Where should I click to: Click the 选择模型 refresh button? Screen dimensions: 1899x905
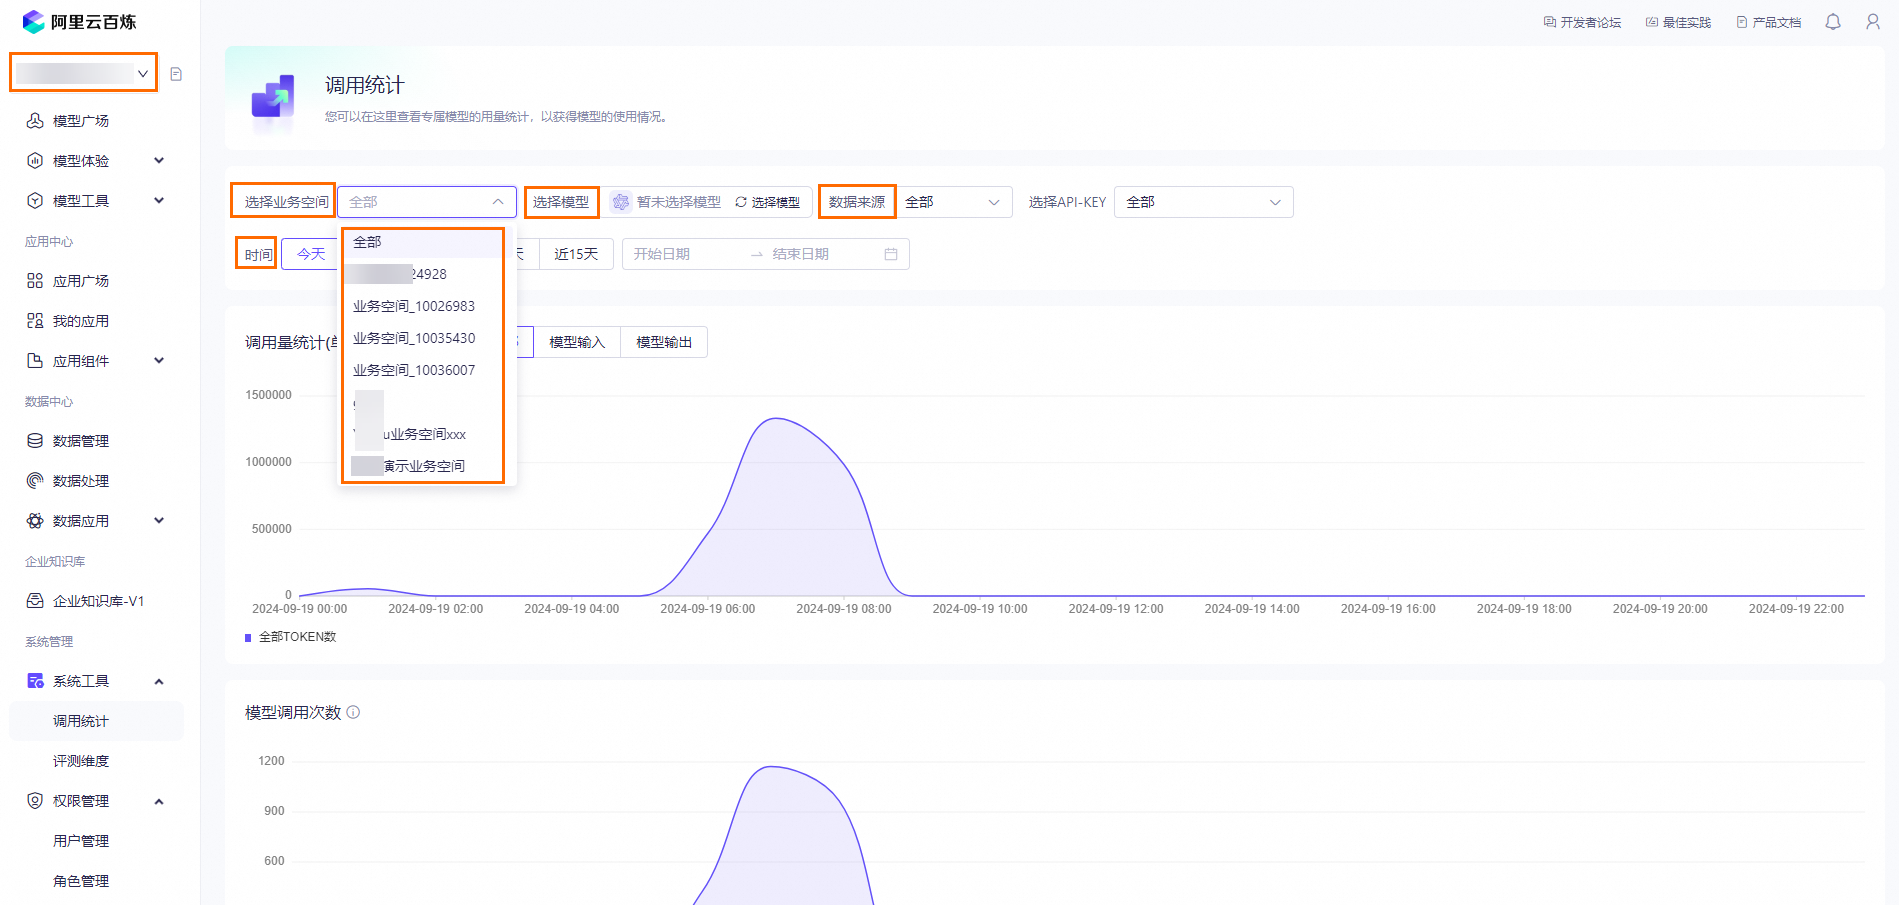coord(768,202)
